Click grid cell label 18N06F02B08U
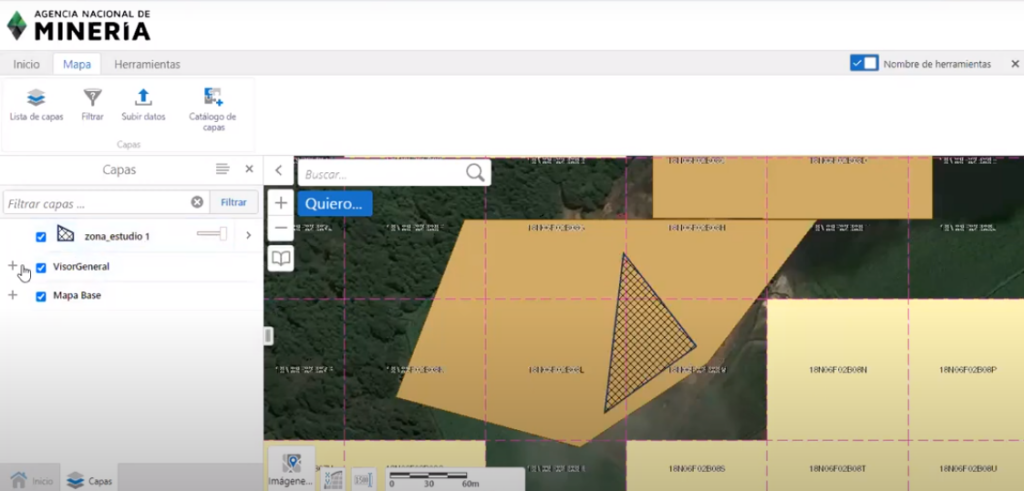Screen dimensions: 1024x491 point(968,469)
